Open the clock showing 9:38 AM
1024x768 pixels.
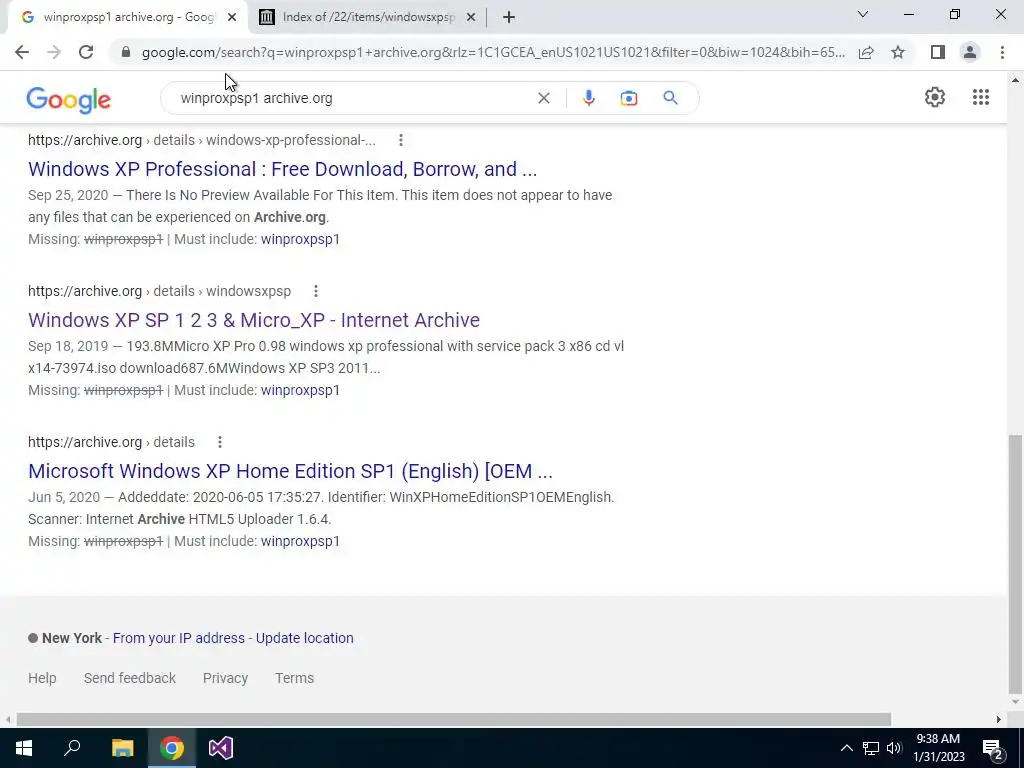tap(938, 748)
